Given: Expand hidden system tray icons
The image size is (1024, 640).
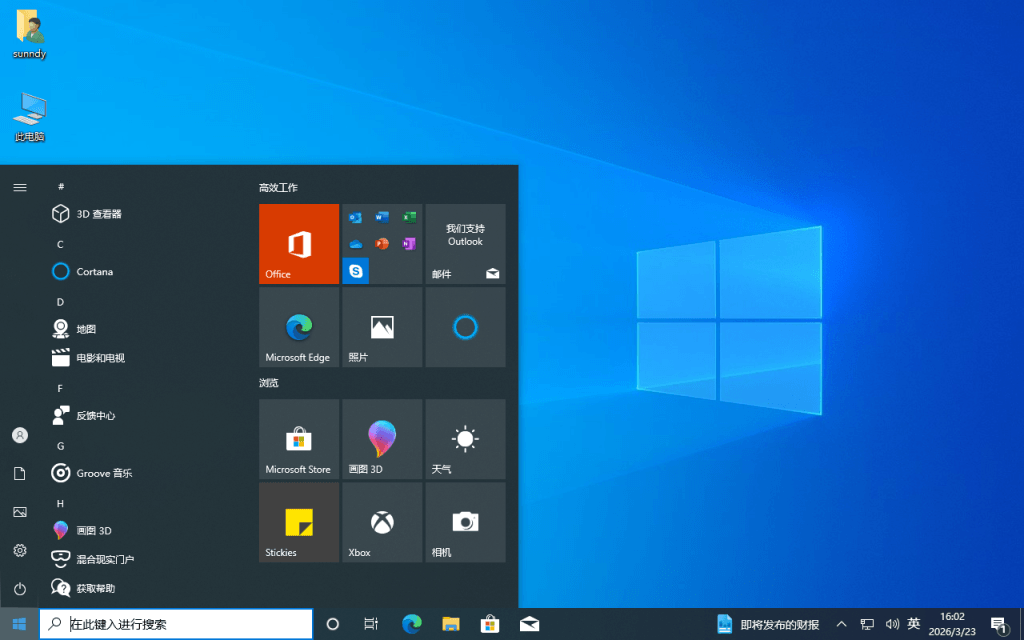Looking at the screenshot, I should pos(841,624).
